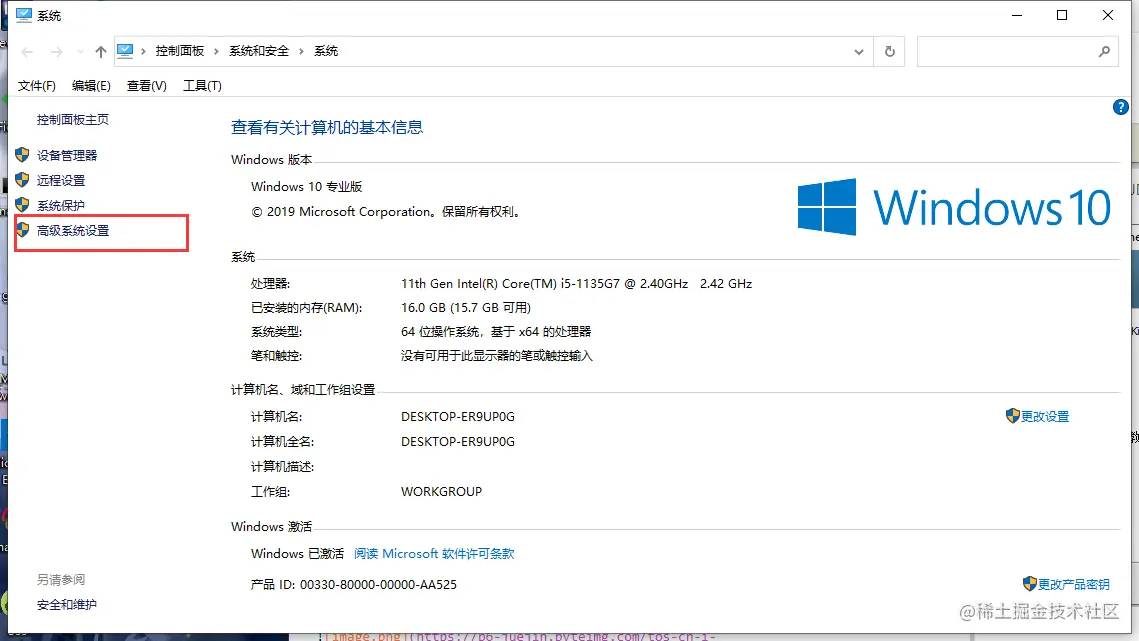Open 阅读 Microsoft 软件许可条款 link

(x=434, y=554)
